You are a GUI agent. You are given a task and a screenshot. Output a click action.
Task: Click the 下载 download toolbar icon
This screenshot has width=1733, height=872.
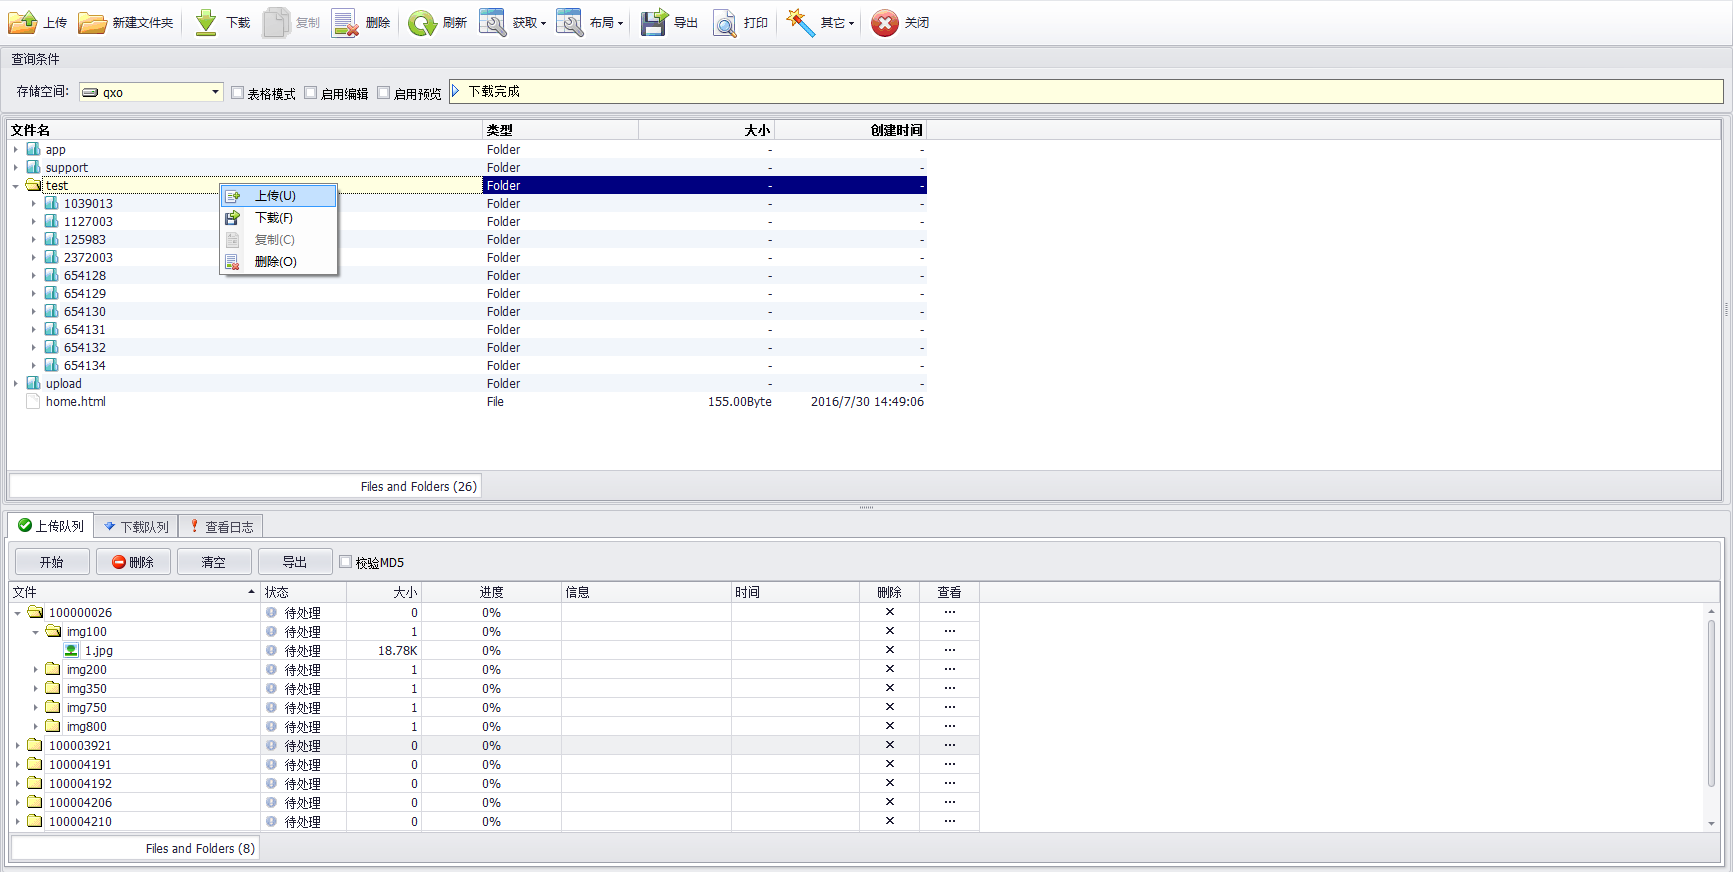click(x=206, y=22)
